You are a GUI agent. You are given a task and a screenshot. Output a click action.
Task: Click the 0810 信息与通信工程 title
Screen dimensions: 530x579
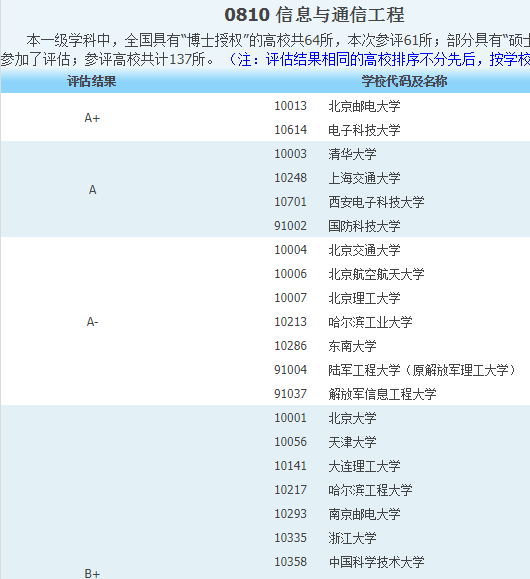click(314, 15)
